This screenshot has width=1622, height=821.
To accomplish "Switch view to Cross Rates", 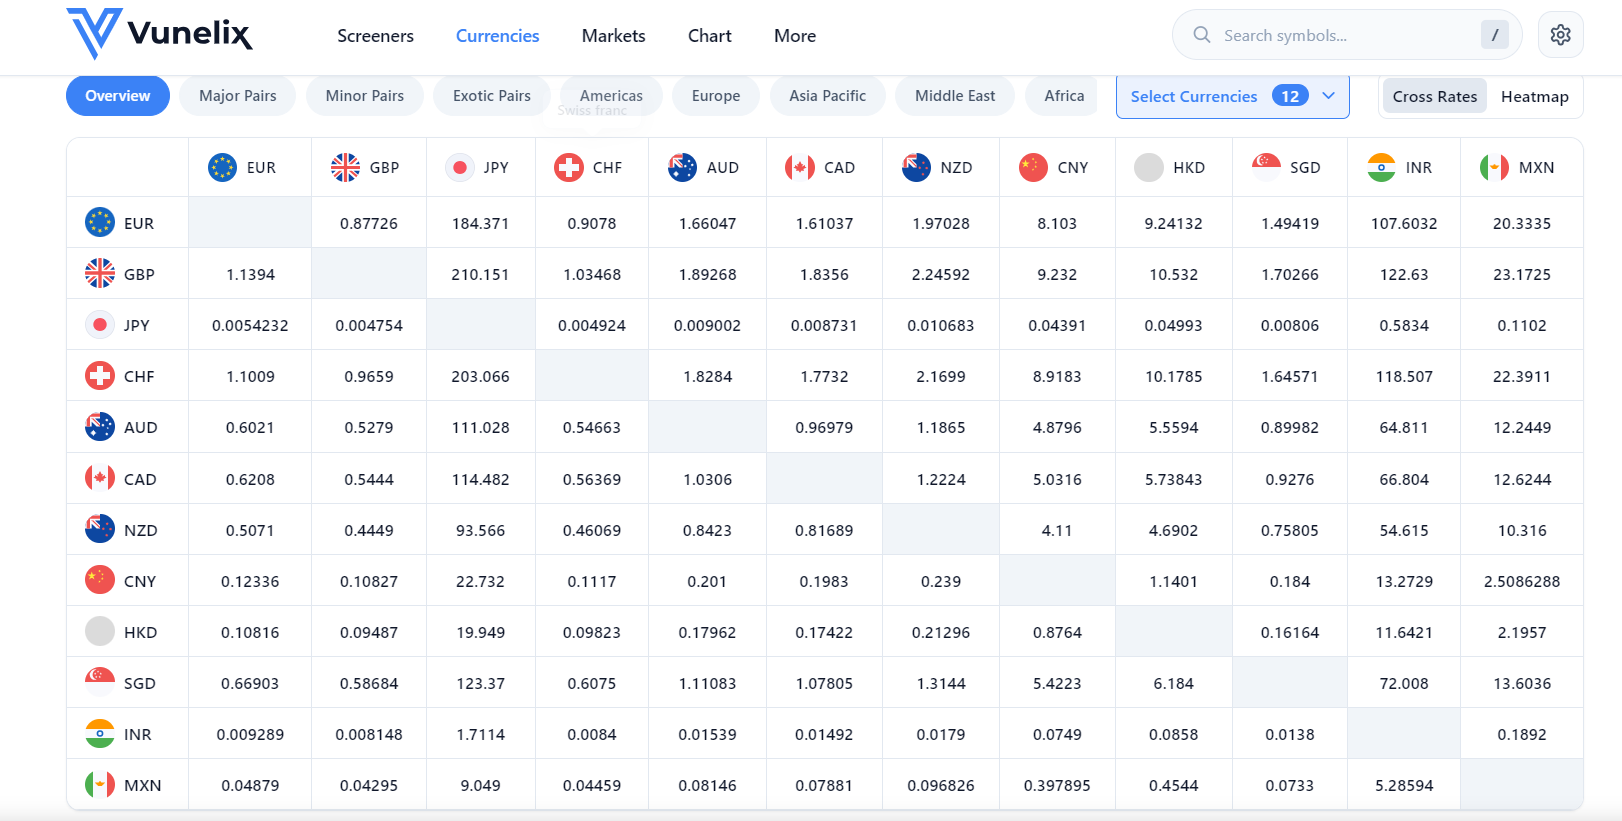I will point(1434,96).
